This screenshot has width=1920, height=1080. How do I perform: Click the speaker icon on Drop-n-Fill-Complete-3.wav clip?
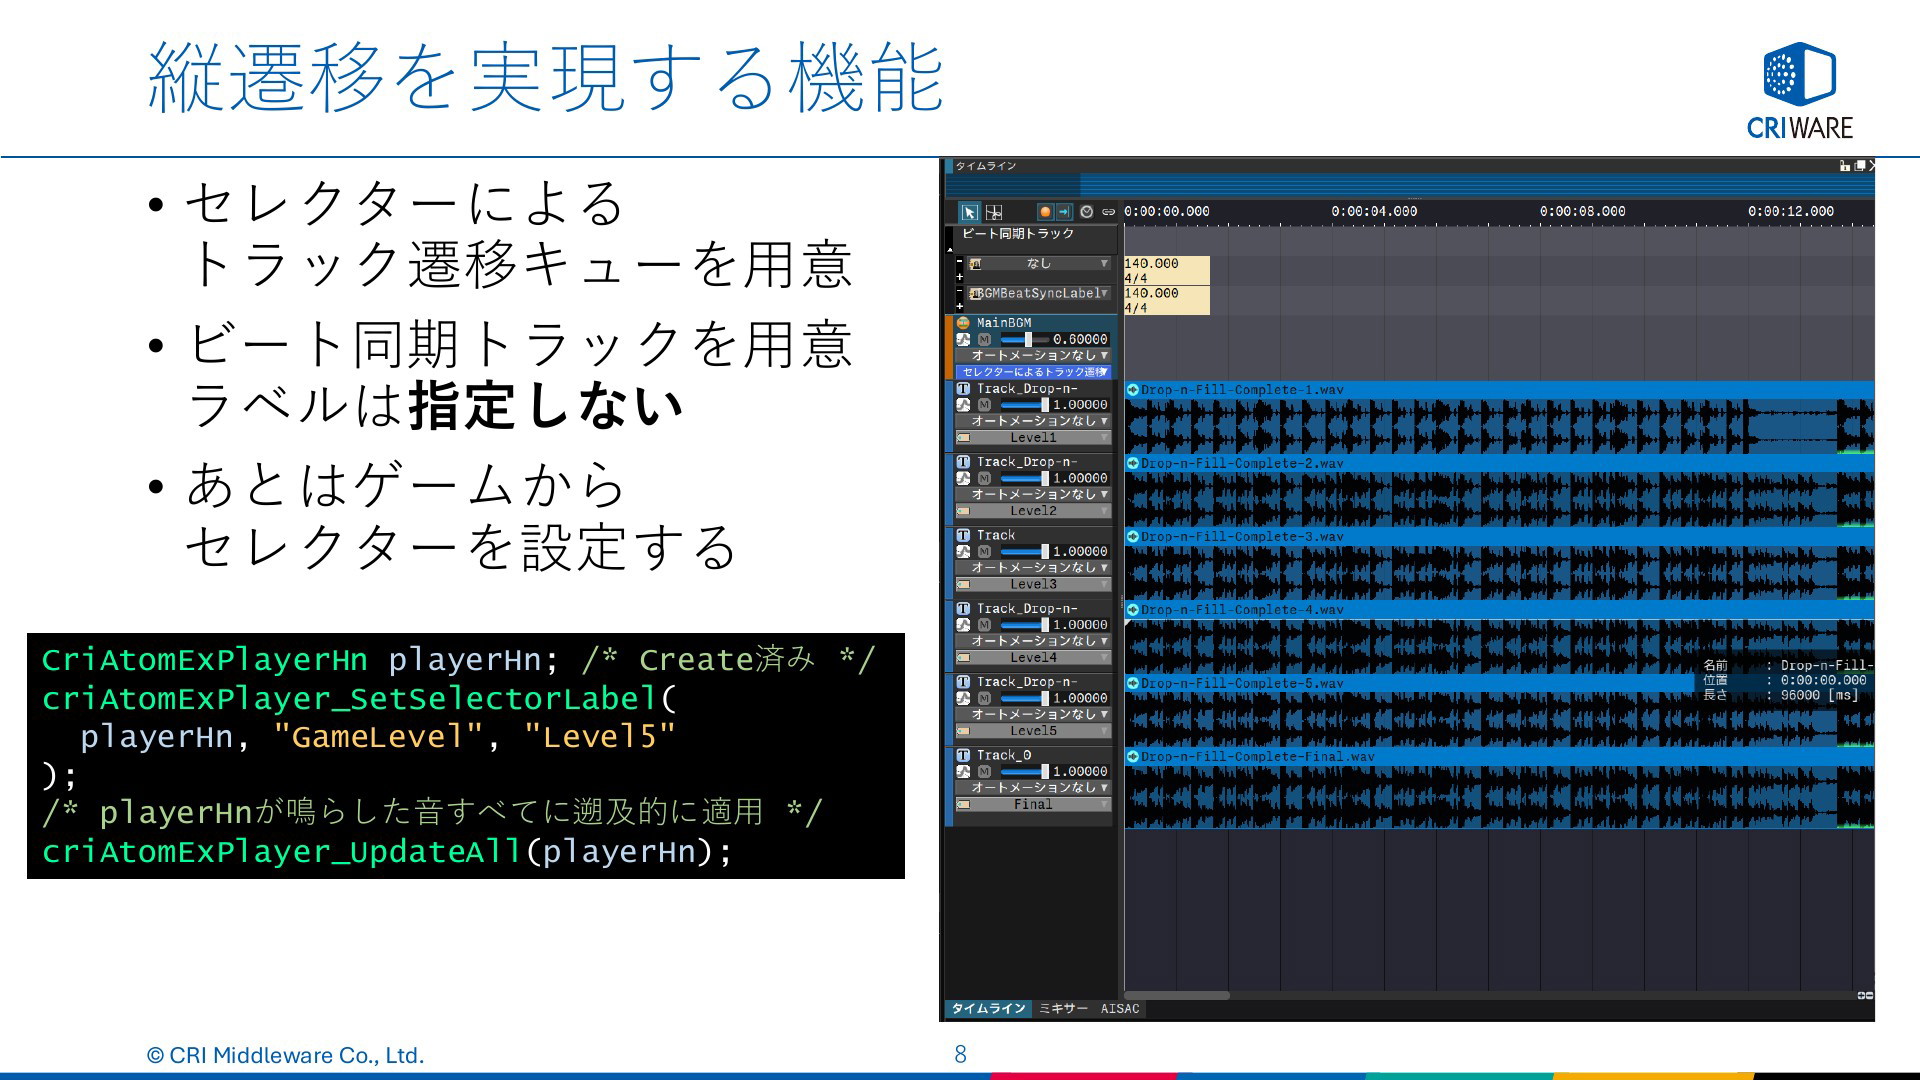pyautogui.click(x=1133, y=537)
